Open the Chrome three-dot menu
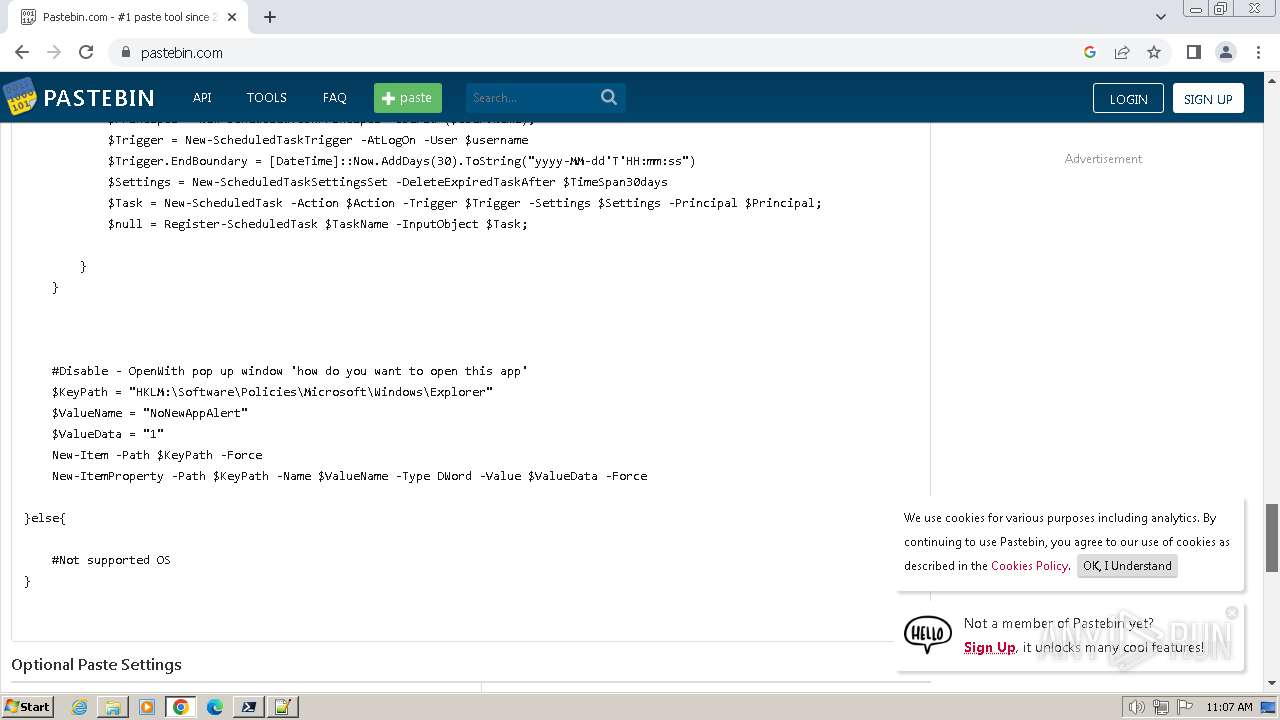1280x720 pixels. pos(1258,52)
